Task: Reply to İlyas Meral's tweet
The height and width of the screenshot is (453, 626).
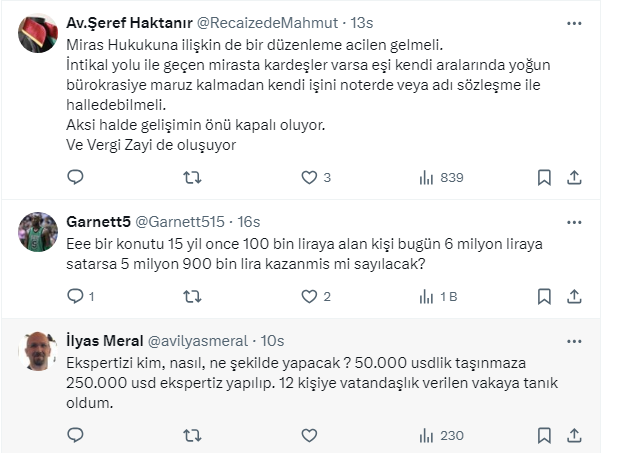Action: point(75,435)
